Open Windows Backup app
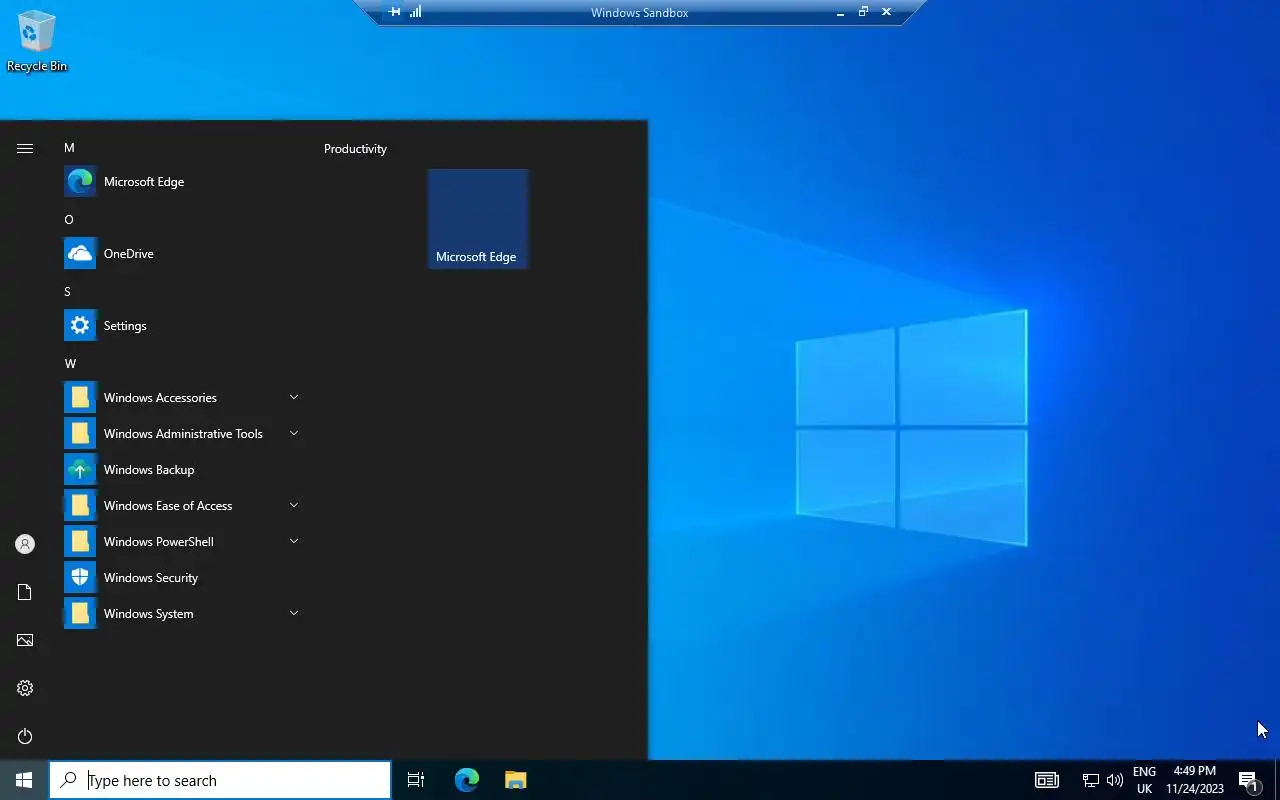This screenshot has width=1280, height=800. pos(182,470)
